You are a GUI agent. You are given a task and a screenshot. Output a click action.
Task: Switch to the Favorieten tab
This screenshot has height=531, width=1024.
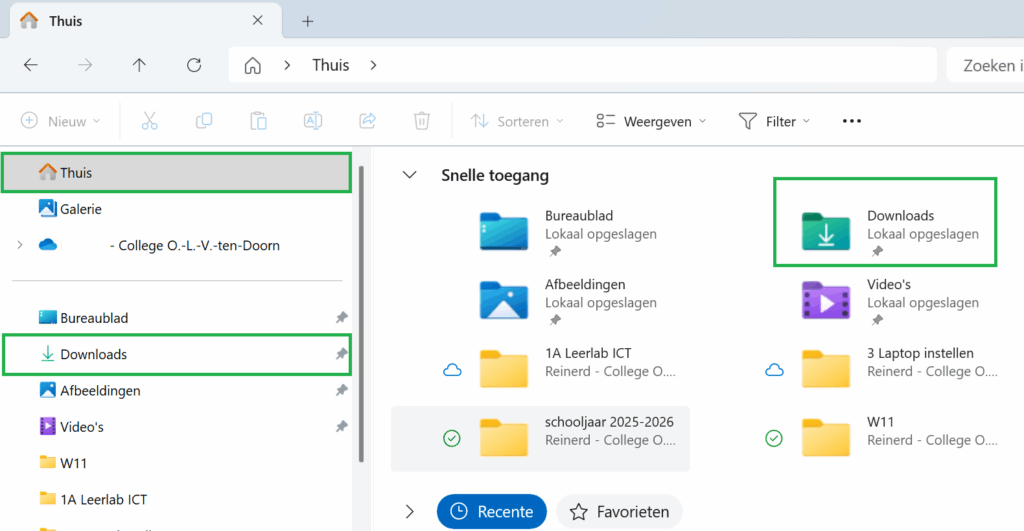coord(619,512)
